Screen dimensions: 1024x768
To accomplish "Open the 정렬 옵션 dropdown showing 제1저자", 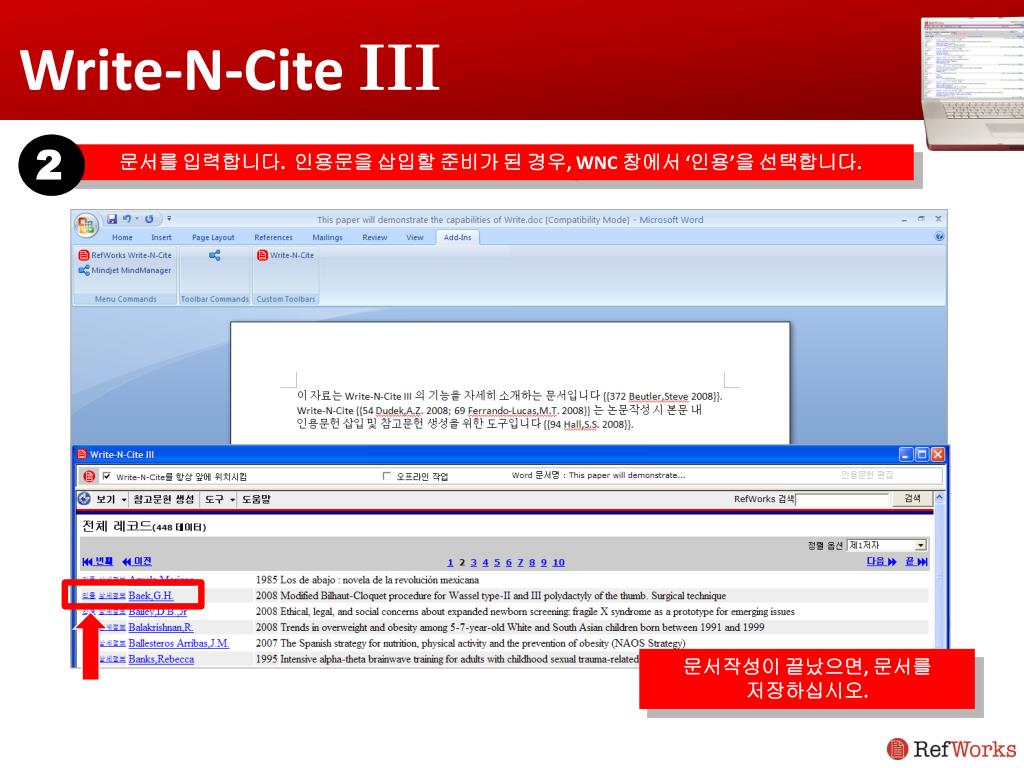I will 887,545.
